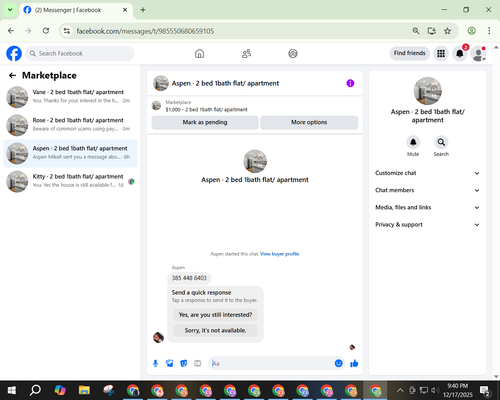Select the Aspen apartment conversation
This screenshot has width=500, height=400.
(x=70, y=153)
